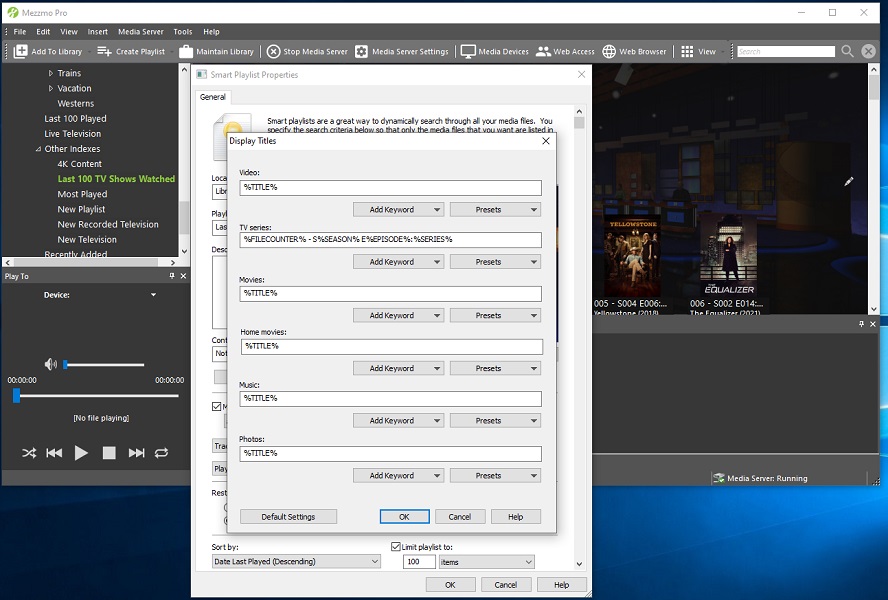888x600 pixels.
Task: Pin the lower right details panel
Action: [861, 324]
